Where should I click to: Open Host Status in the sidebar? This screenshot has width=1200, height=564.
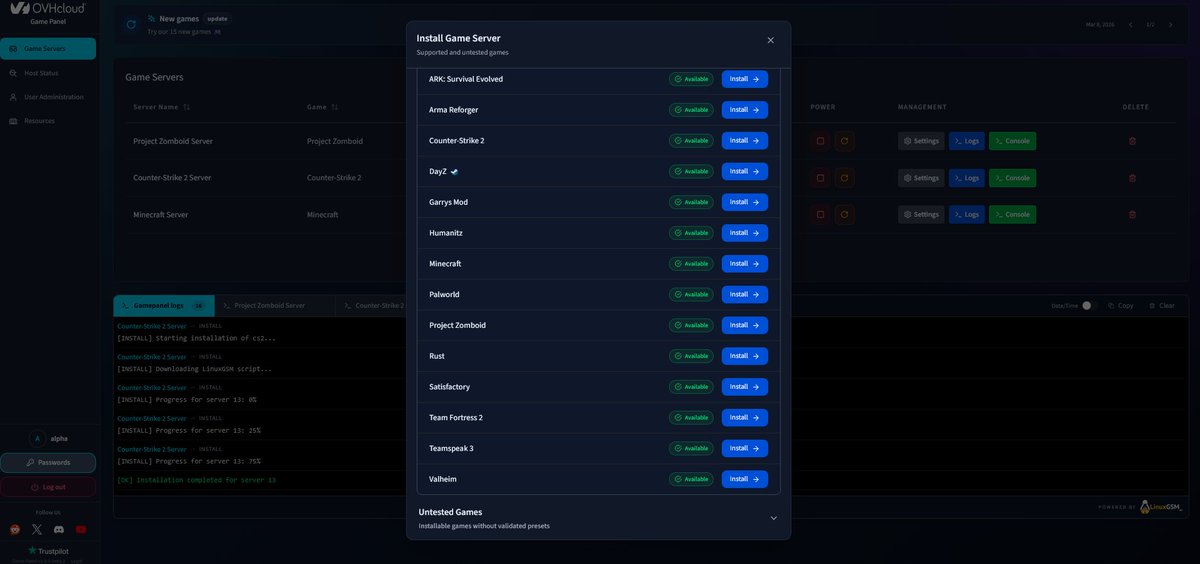48,73
